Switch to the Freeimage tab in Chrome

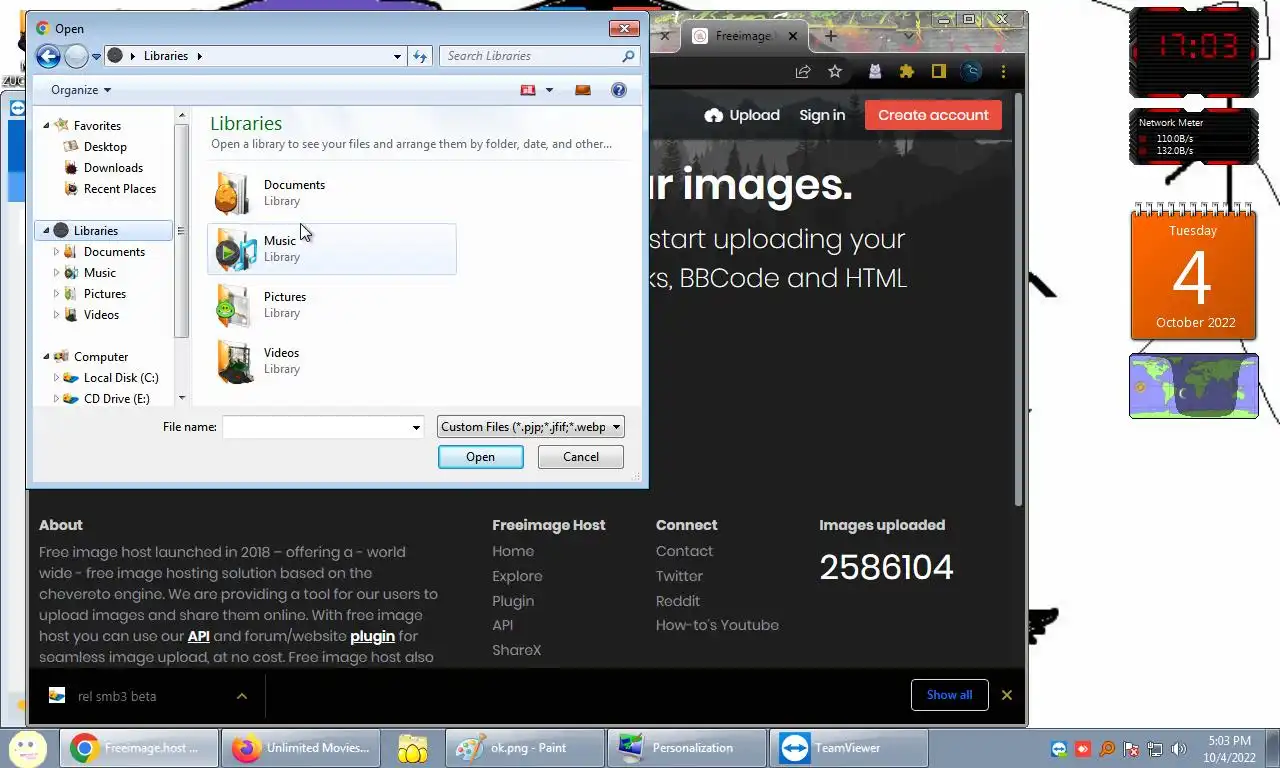(x=743, y=36)
